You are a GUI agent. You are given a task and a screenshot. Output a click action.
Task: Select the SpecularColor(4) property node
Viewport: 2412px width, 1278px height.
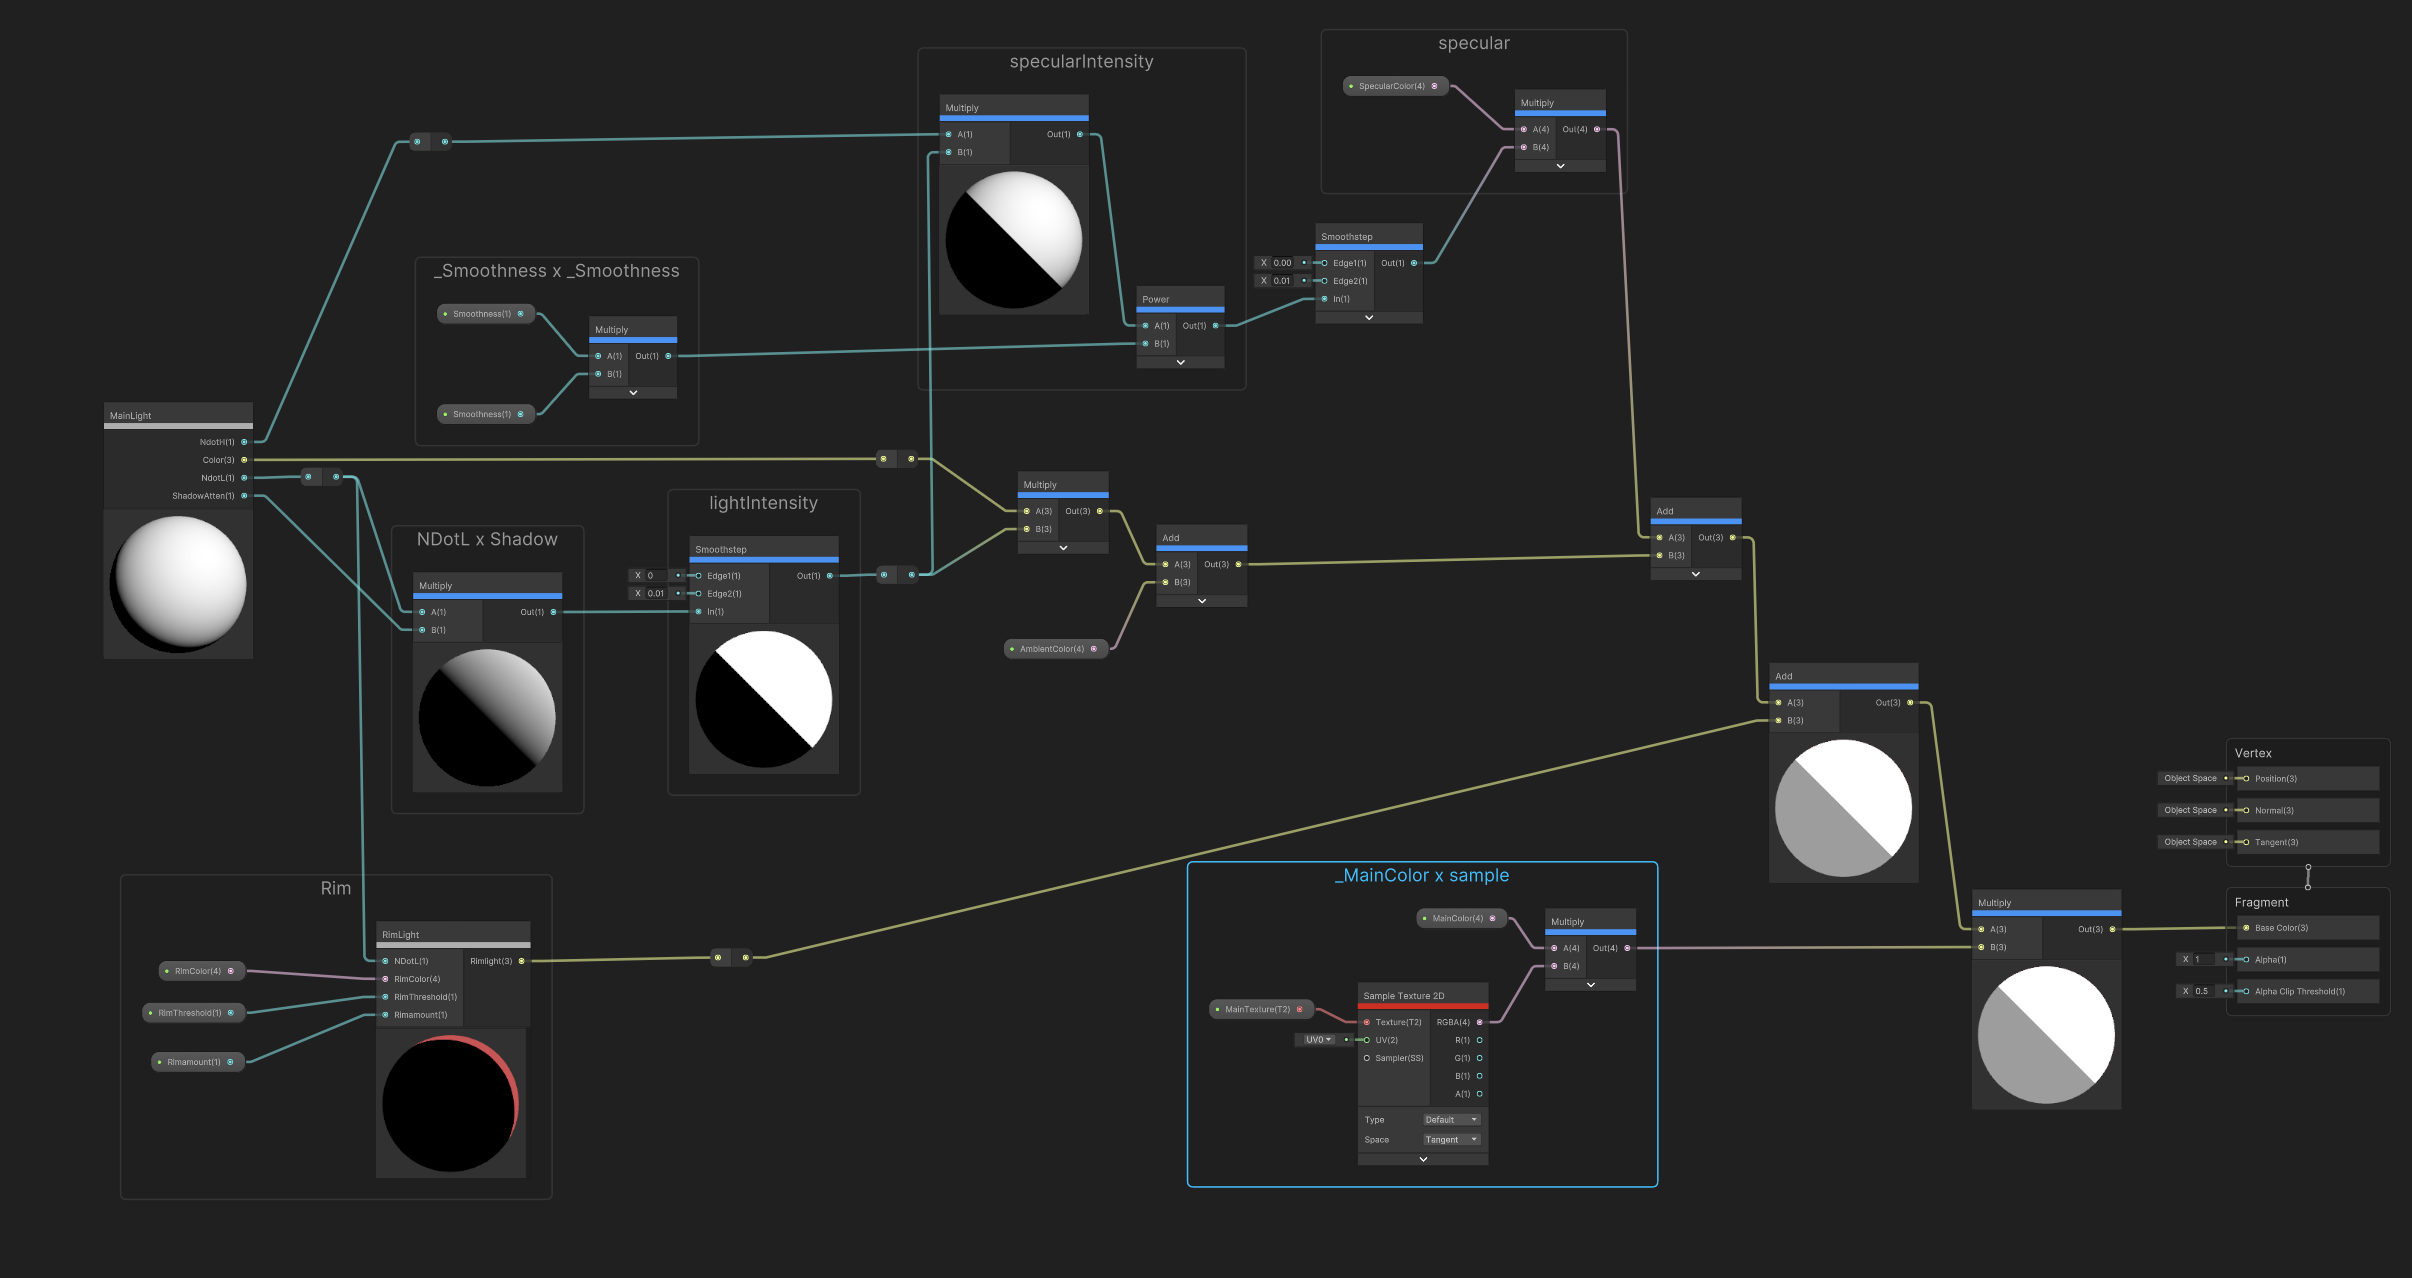1395,86
